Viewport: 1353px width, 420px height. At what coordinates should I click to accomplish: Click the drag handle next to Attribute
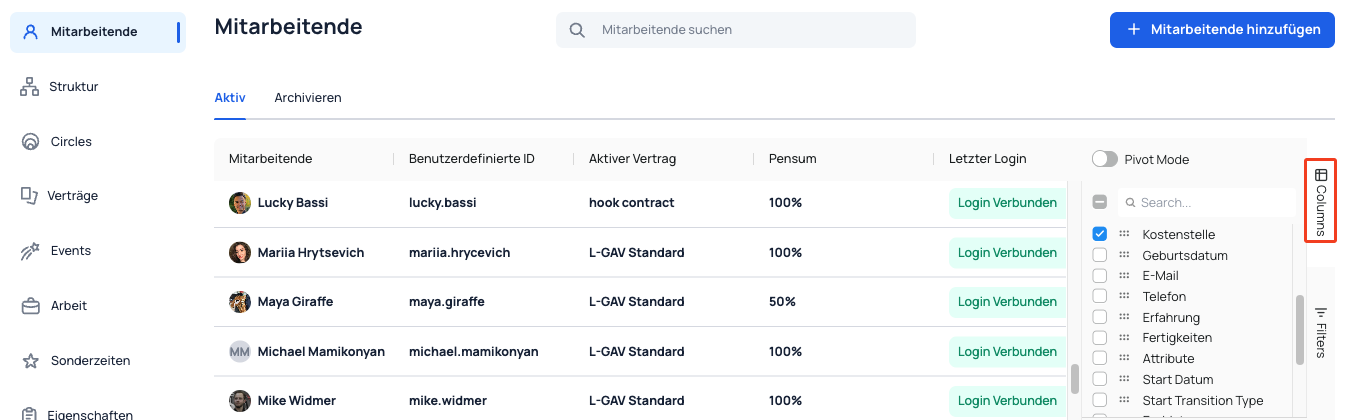[x=1124, y=358]
